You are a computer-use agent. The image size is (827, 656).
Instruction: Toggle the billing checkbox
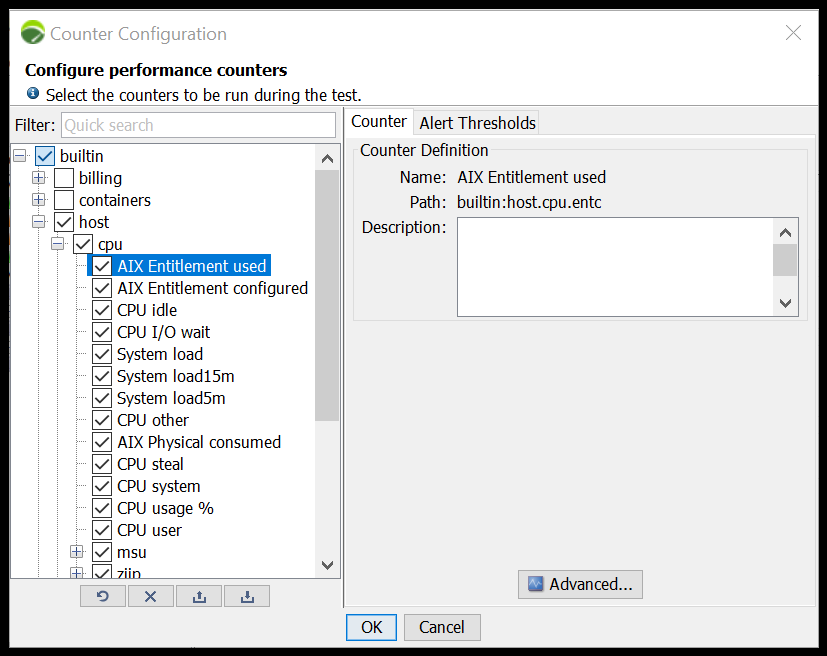pos(64,178)
